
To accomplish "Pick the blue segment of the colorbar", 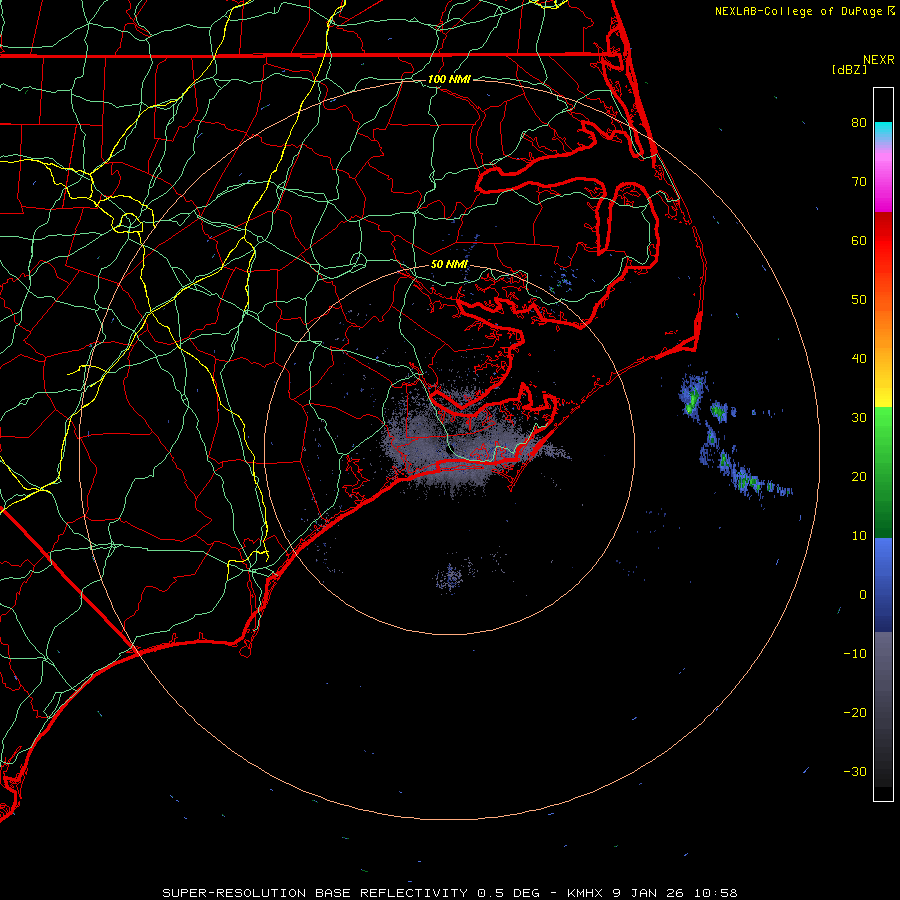I will (883, 584).
